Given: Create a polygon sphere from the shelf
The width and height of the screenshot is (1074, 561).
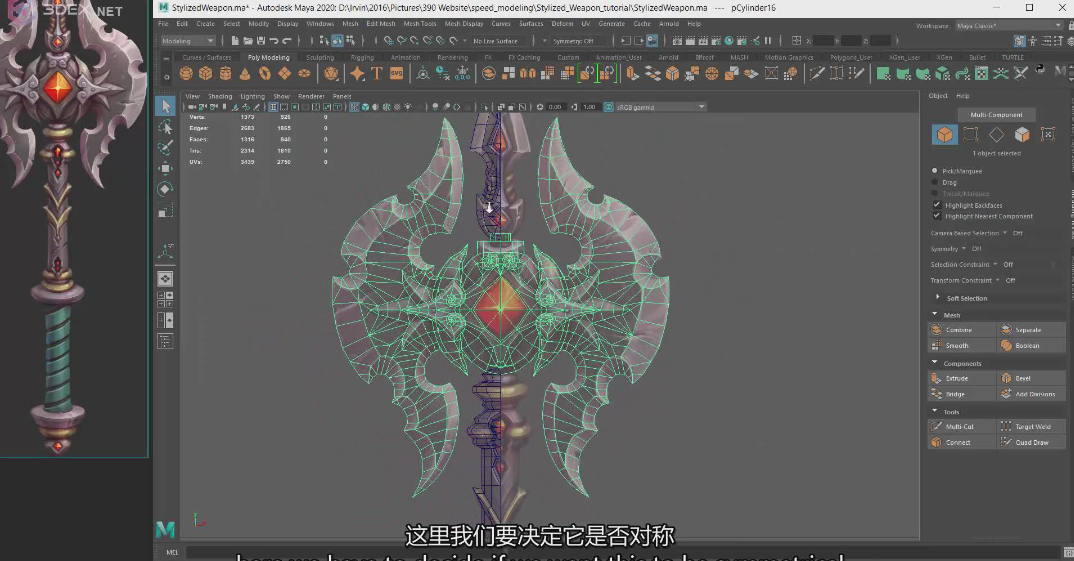Looking at the screenshot, I should (x=186, y=73).
